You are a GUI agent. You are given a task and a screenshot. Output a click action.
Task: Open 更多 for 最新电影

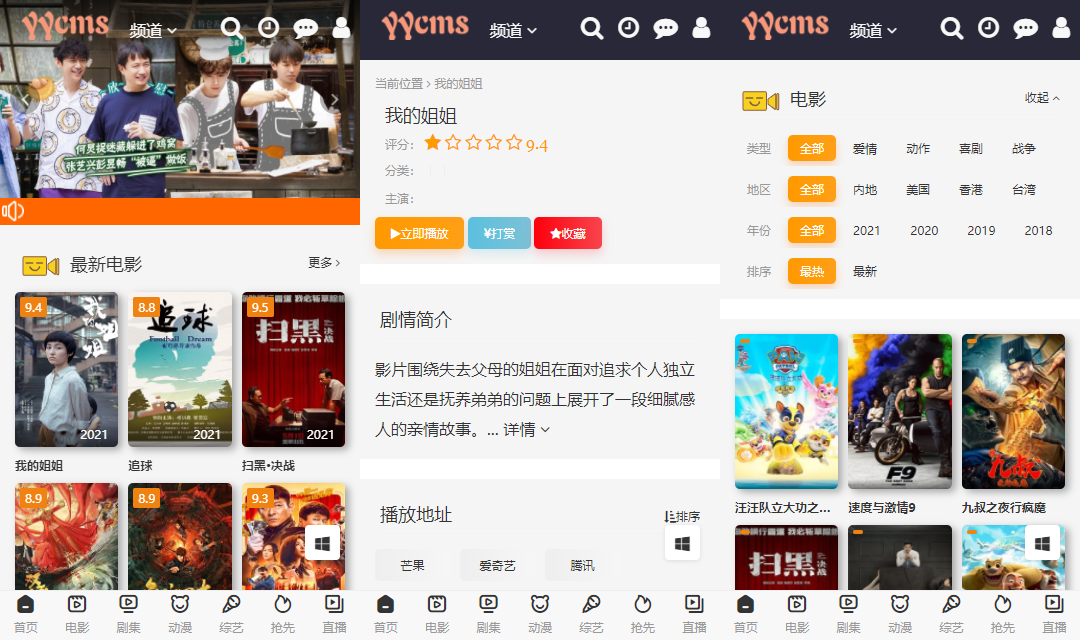tap(324, 262)
